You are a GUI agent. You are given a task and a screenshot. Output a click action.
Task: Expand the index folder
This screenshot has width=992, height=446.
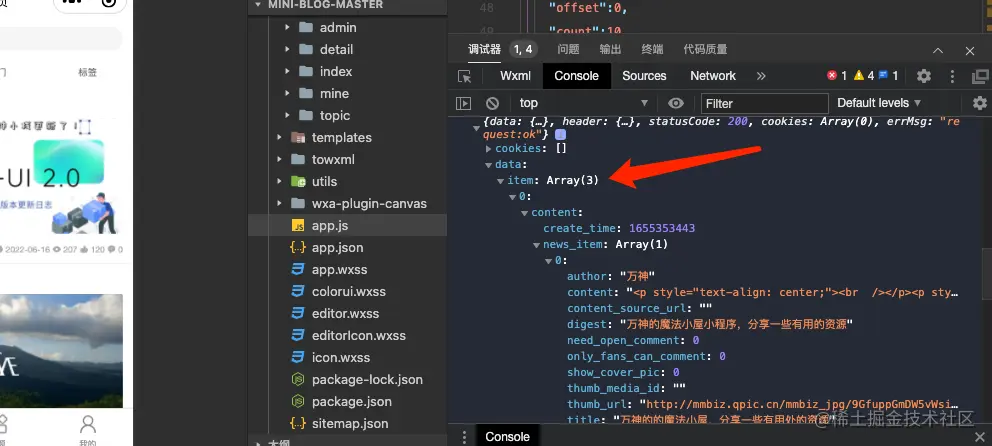(287, 71)
